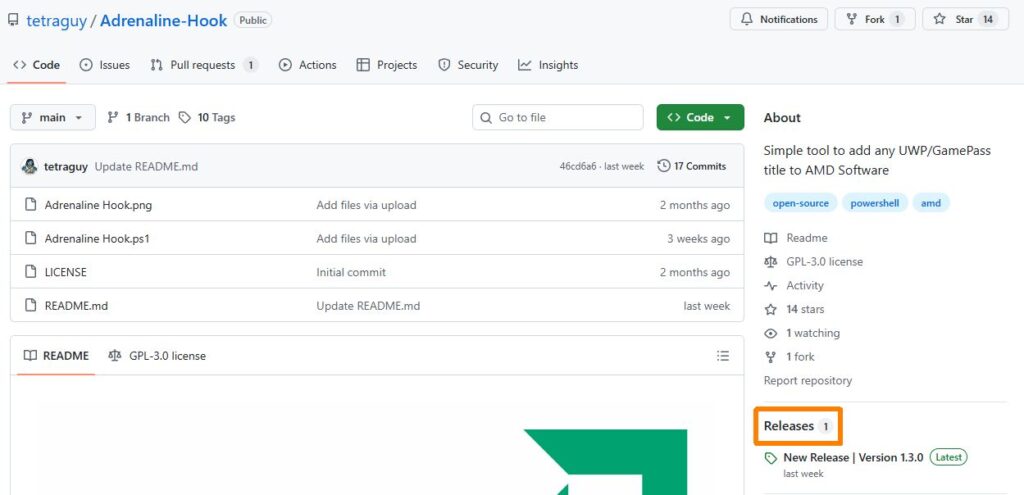
Task: View the 1 watching link
Action: tap(803, 333)
